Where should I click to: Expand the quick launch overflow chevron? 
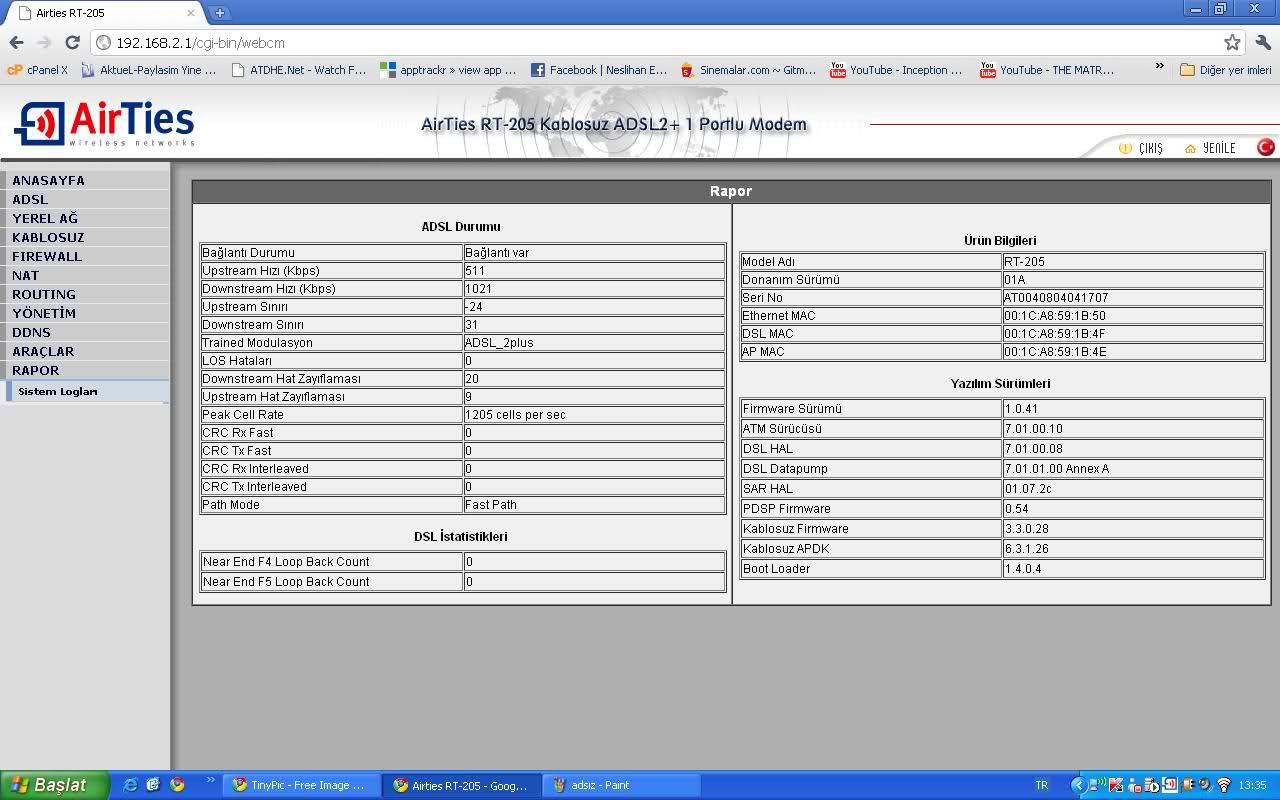[x=210, y=780]
